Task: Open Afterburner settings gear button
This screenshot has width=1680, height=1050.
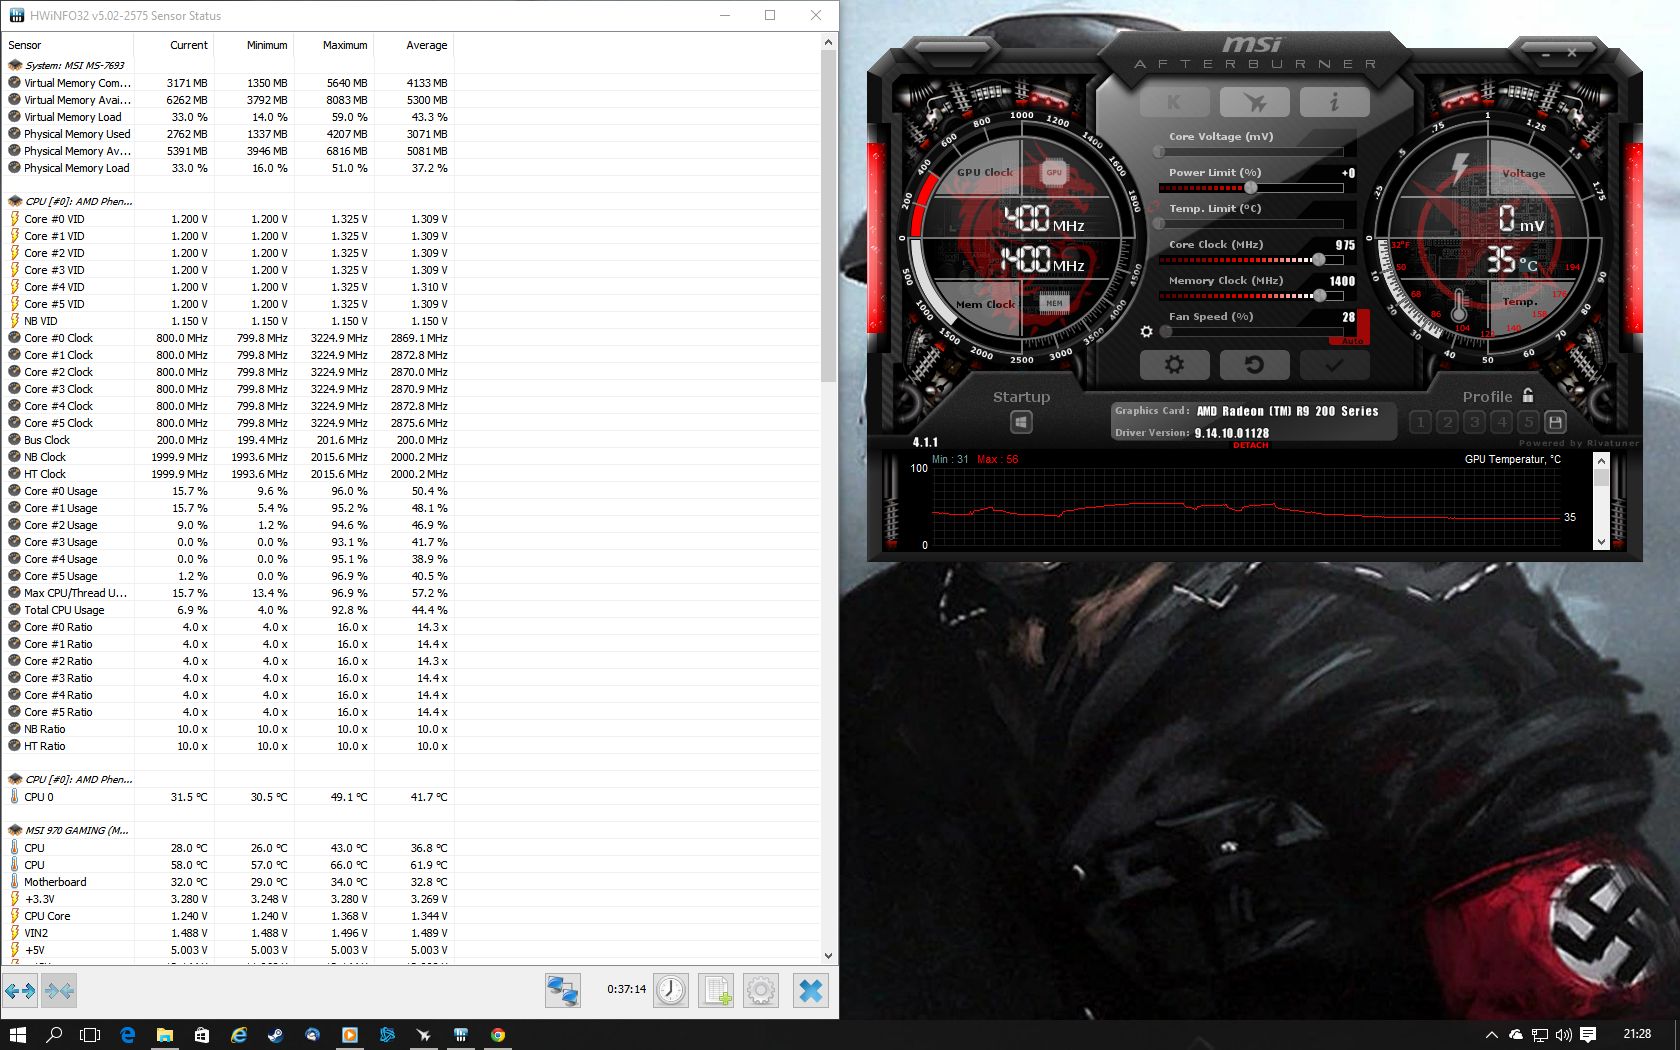Action: (1174, 365)
